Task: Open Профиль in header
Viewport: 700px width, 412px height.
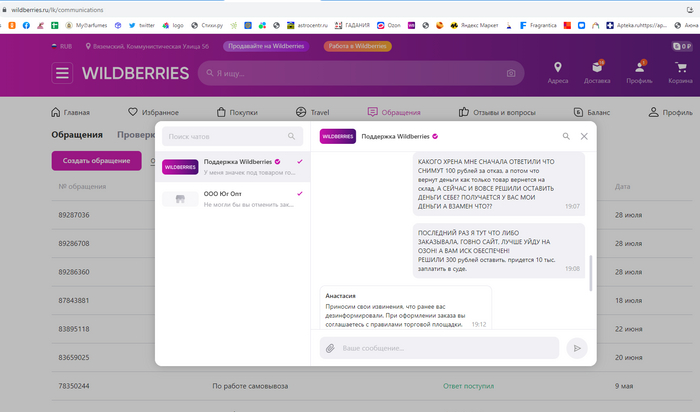Action: click(639, 73)
